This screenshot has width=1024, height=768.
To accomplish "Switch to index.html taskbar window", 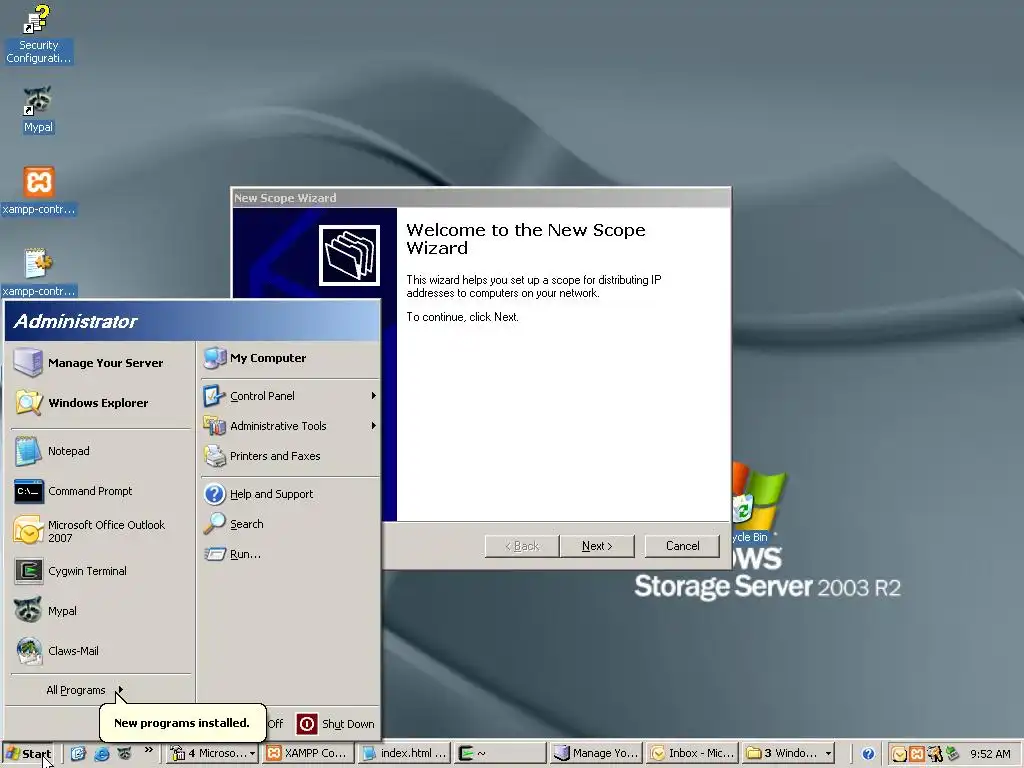I will [x=404, y=753].
